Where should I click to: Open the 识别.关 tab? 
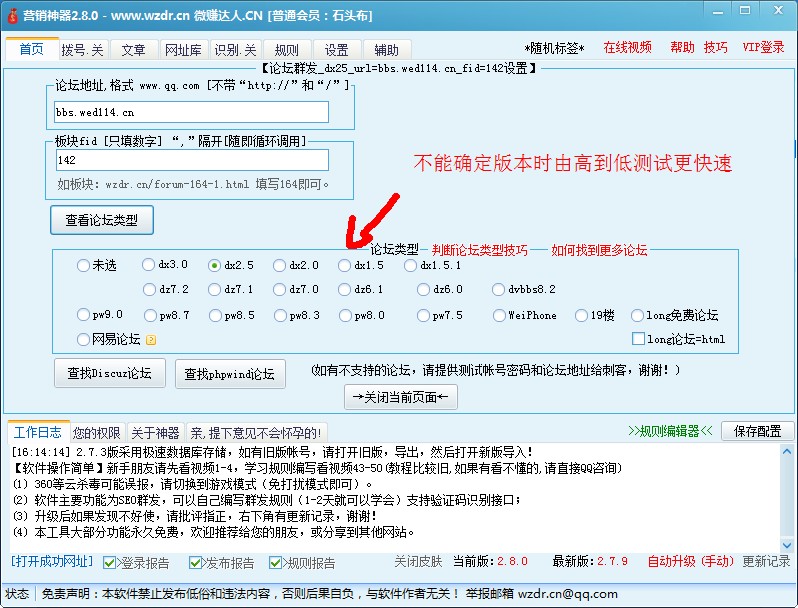[235, 50]
